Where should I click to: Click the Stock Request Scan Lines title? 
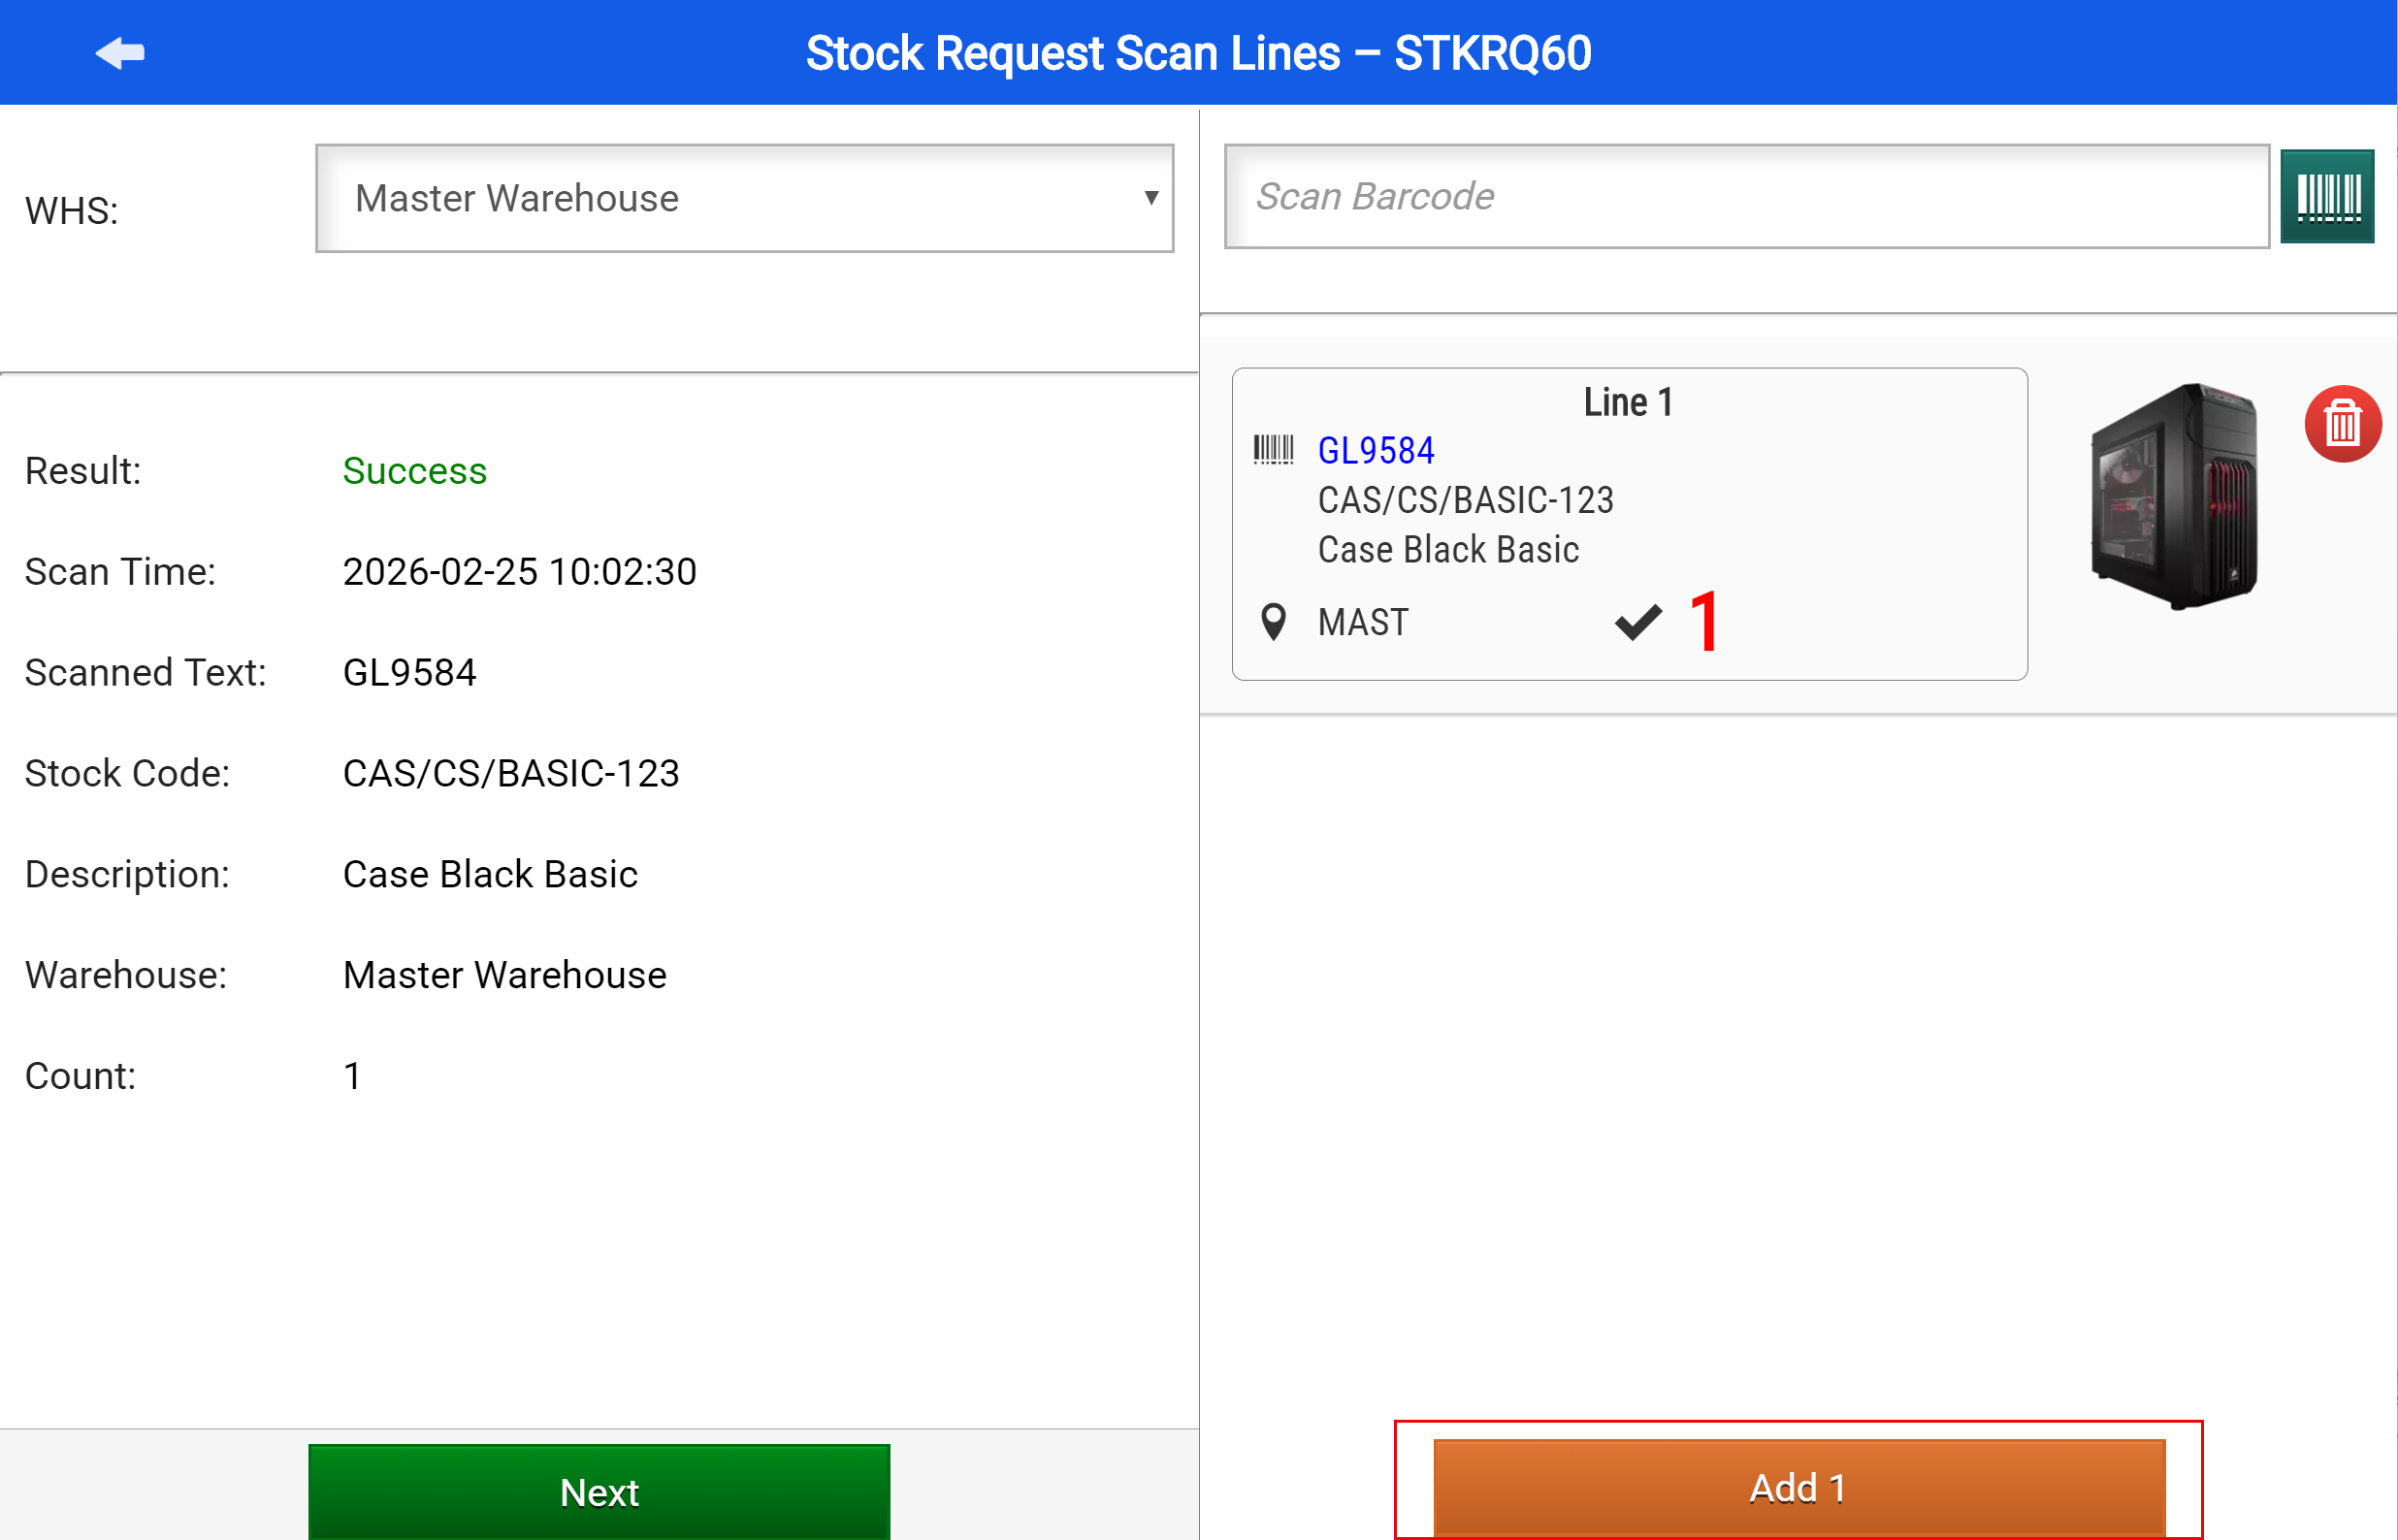pos(1198,53)
